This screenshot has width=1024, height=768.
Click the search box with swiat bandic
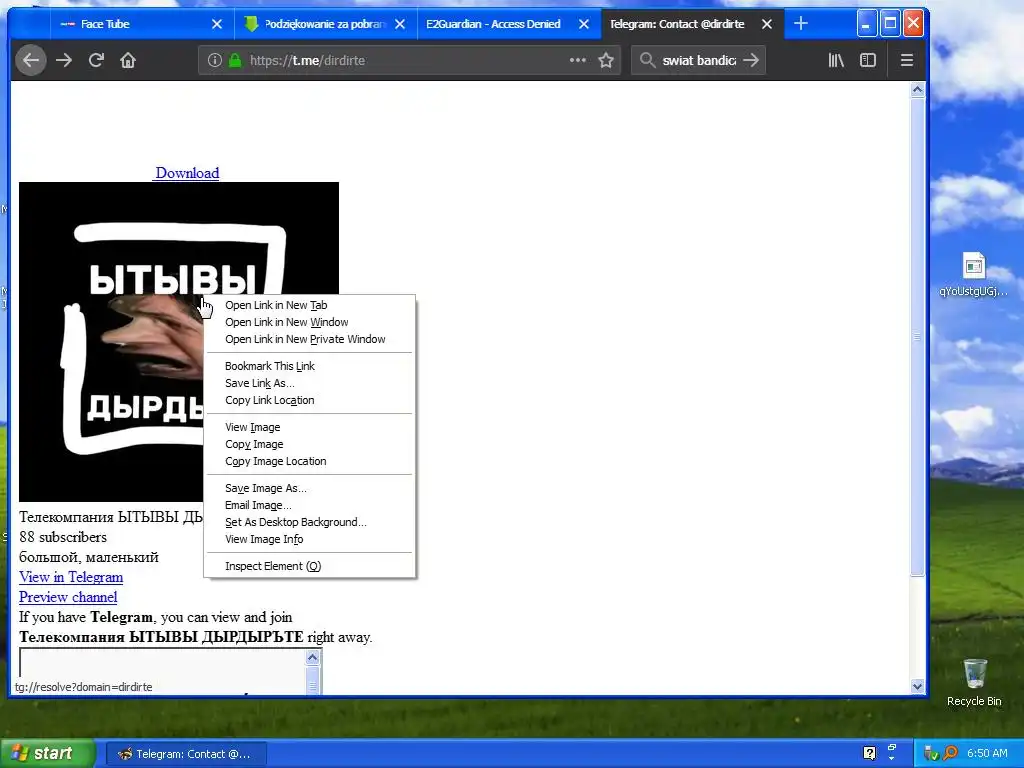pyautogui.click(x=699, y=61)
